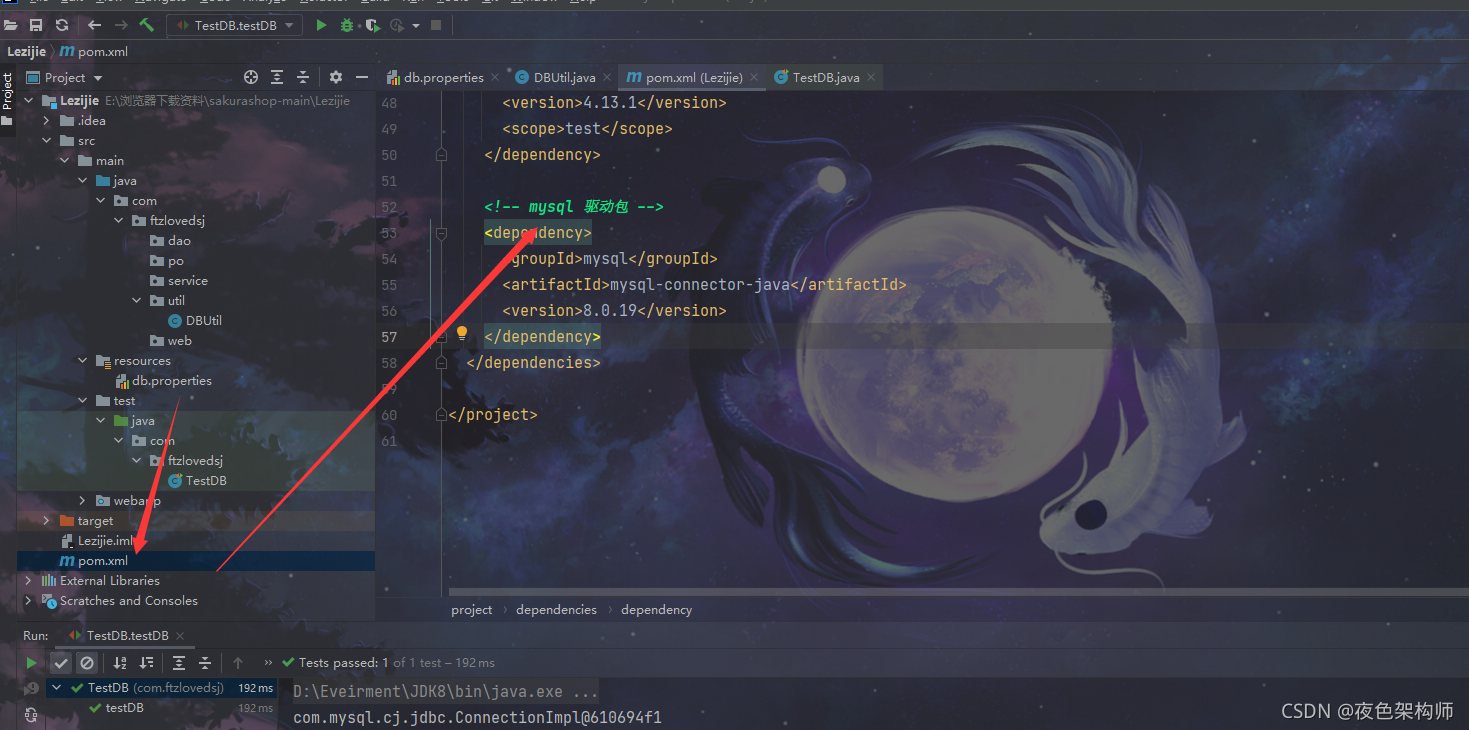Click the Reload from disk sync icon

62,25
